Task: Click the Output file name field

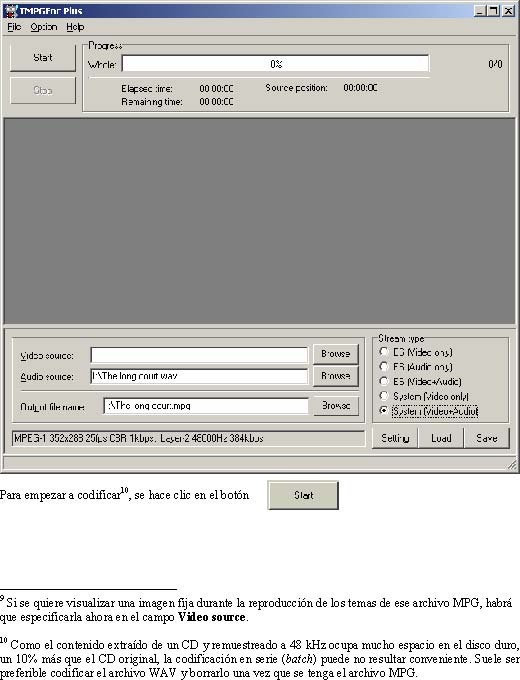Action: (206, 406)
